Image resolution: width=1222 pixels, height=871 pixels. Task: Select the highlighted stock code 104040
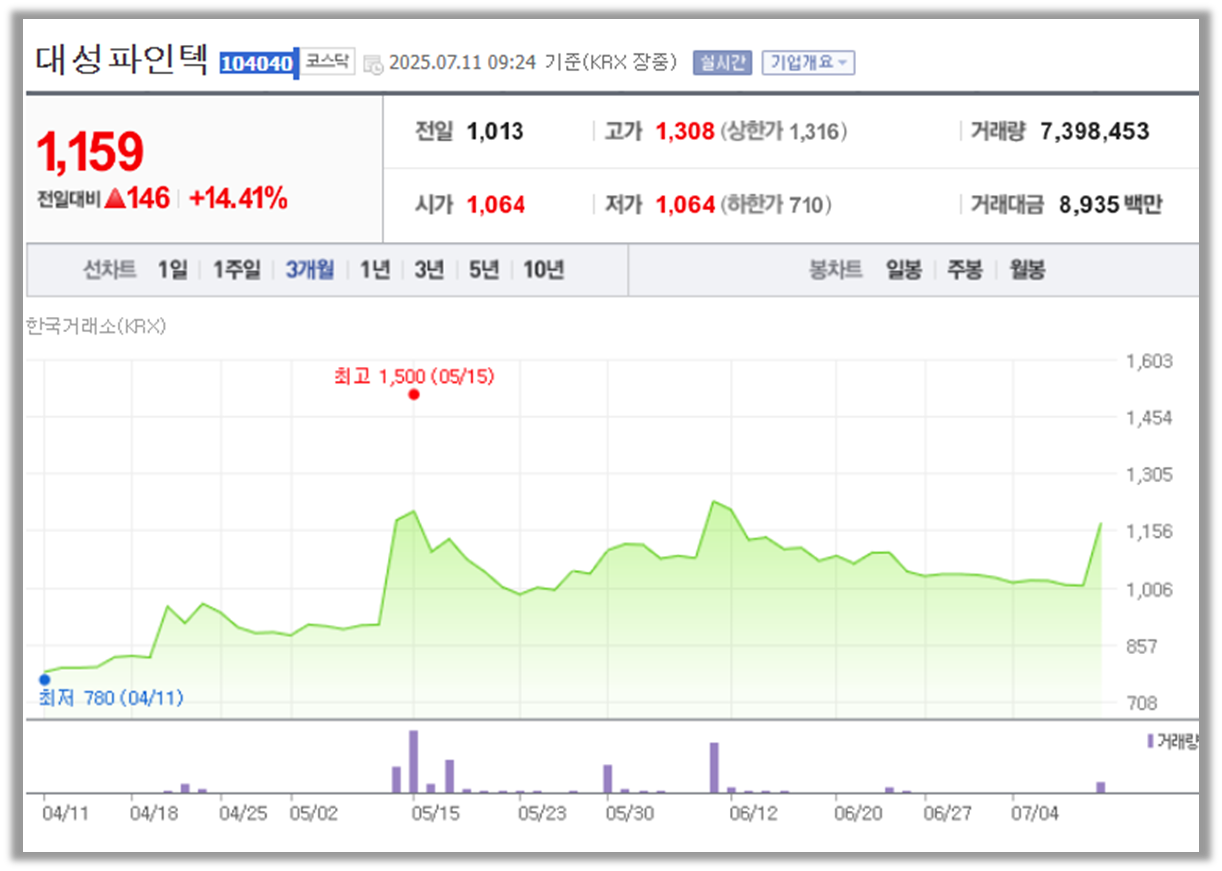pos(258,64)
